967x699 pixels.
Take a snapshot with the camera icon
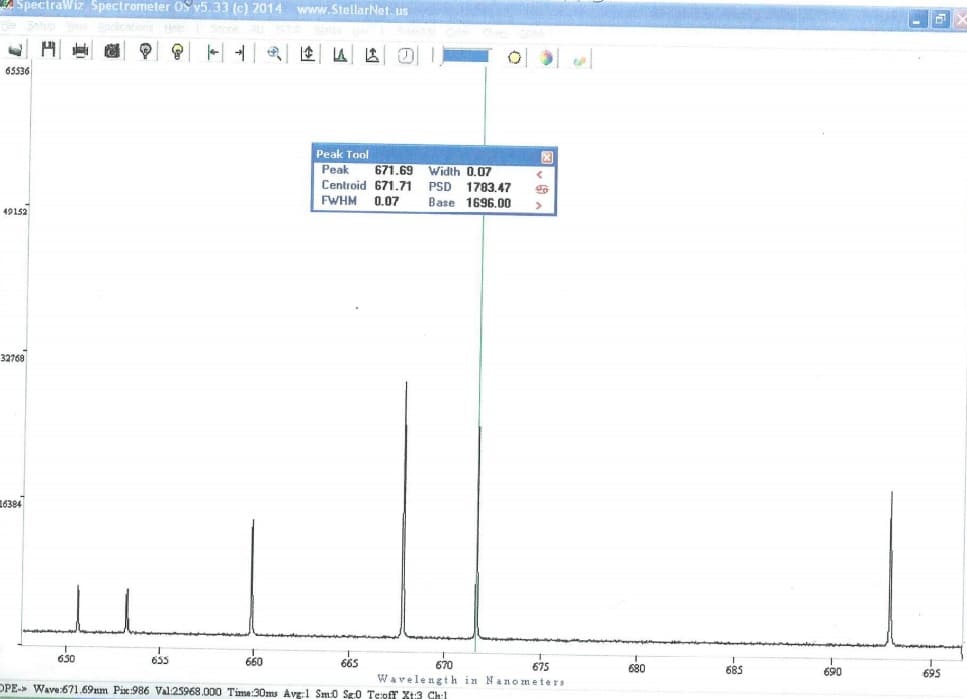click(112, 51)
